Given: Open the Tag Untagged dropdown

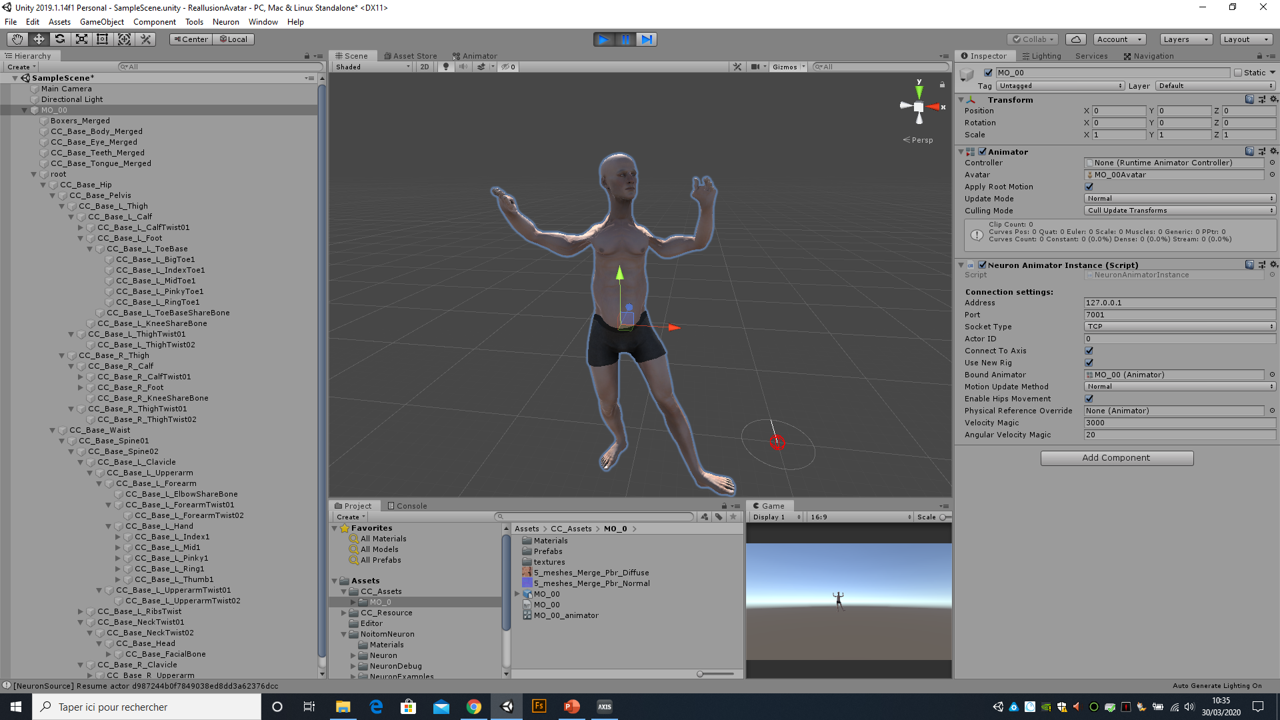Looking at the screenshot, I should click(x=1060, y=86).
